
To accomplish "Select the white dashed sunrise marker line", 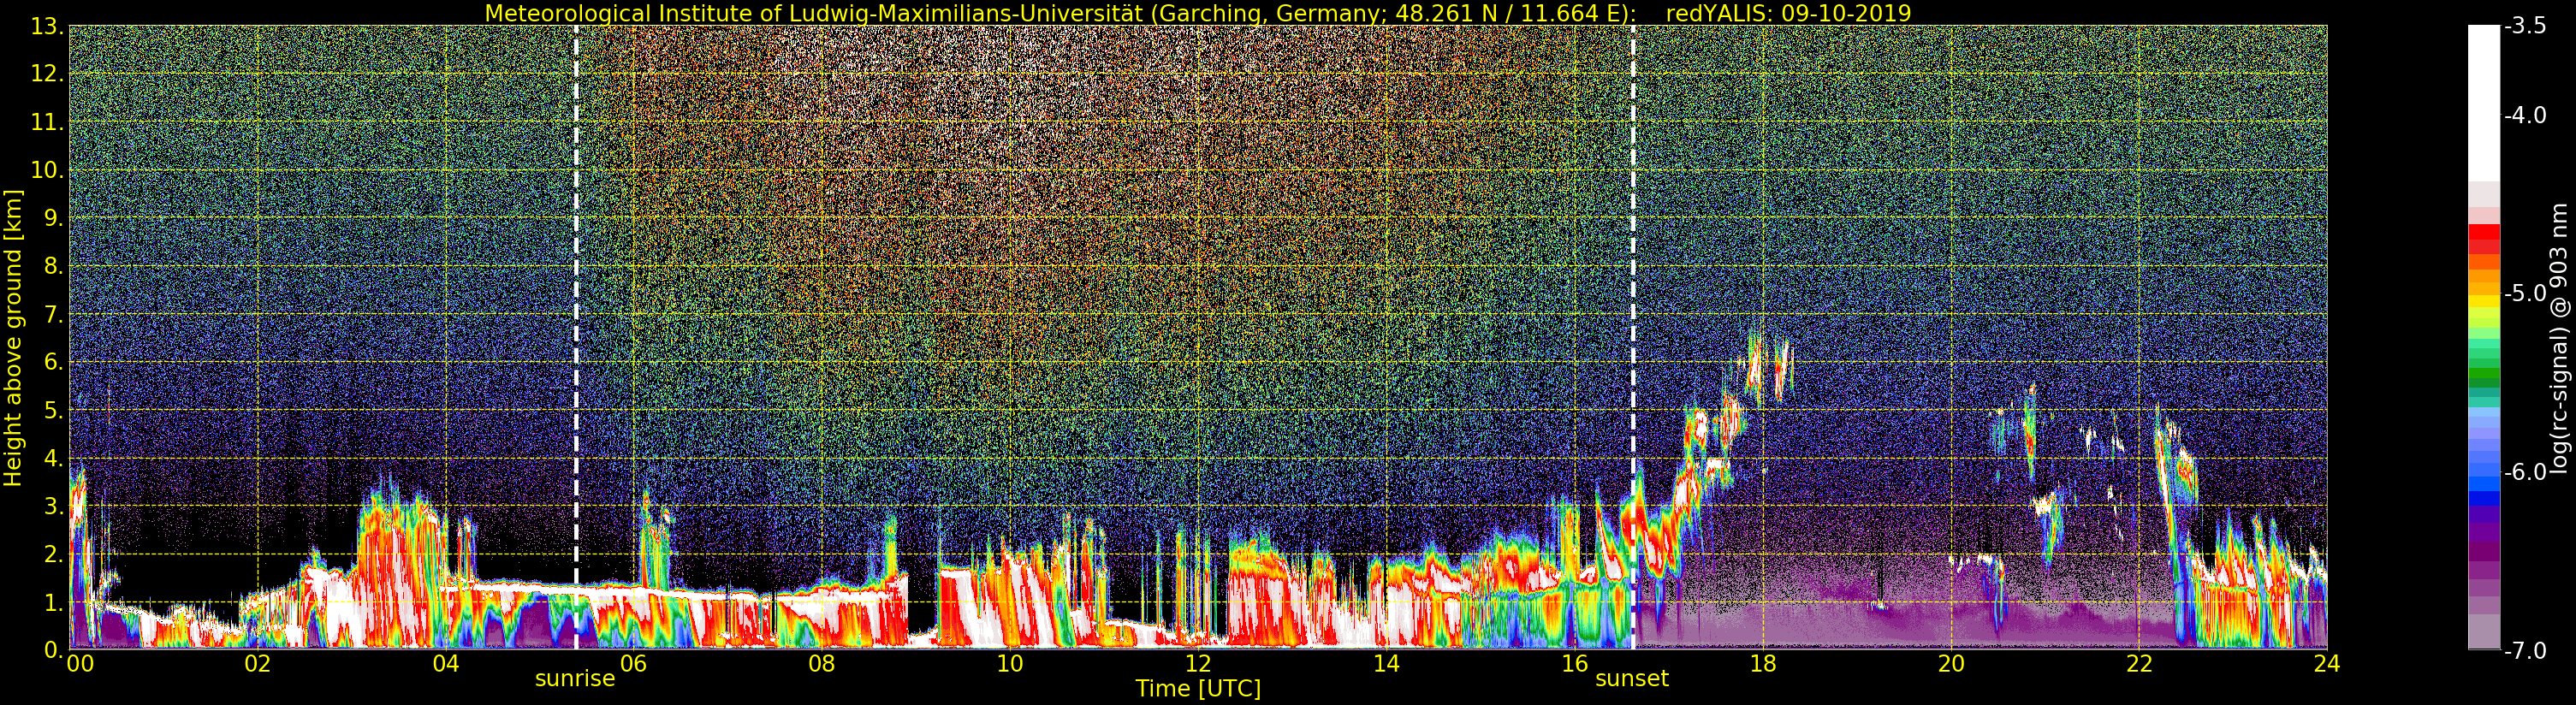I will (x=576, y=337).
